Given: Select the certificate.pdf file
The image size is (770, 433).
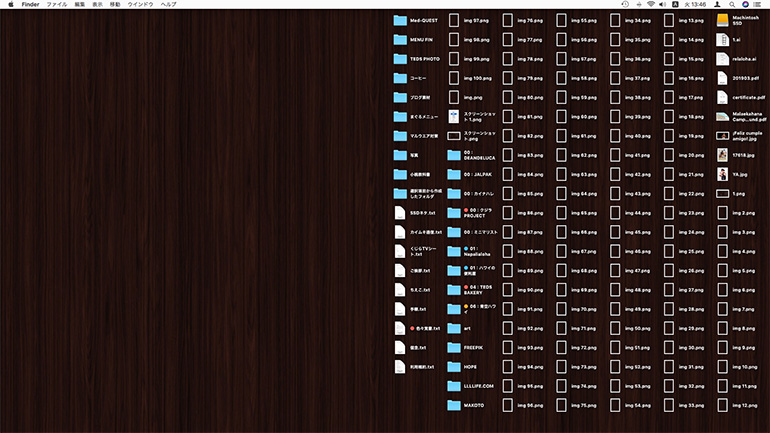Looking at the screenshot, I should [723, 98].
